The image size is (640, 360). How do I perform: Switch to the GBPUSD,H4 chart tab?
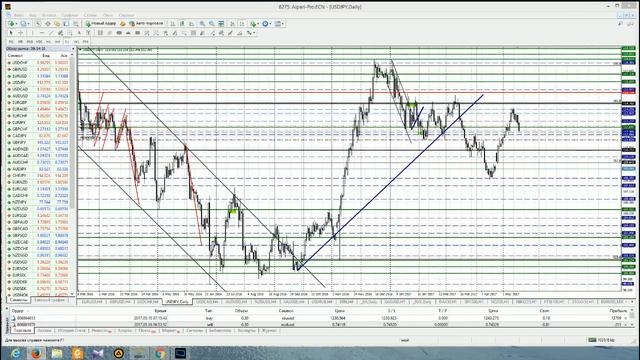point(120,302)
